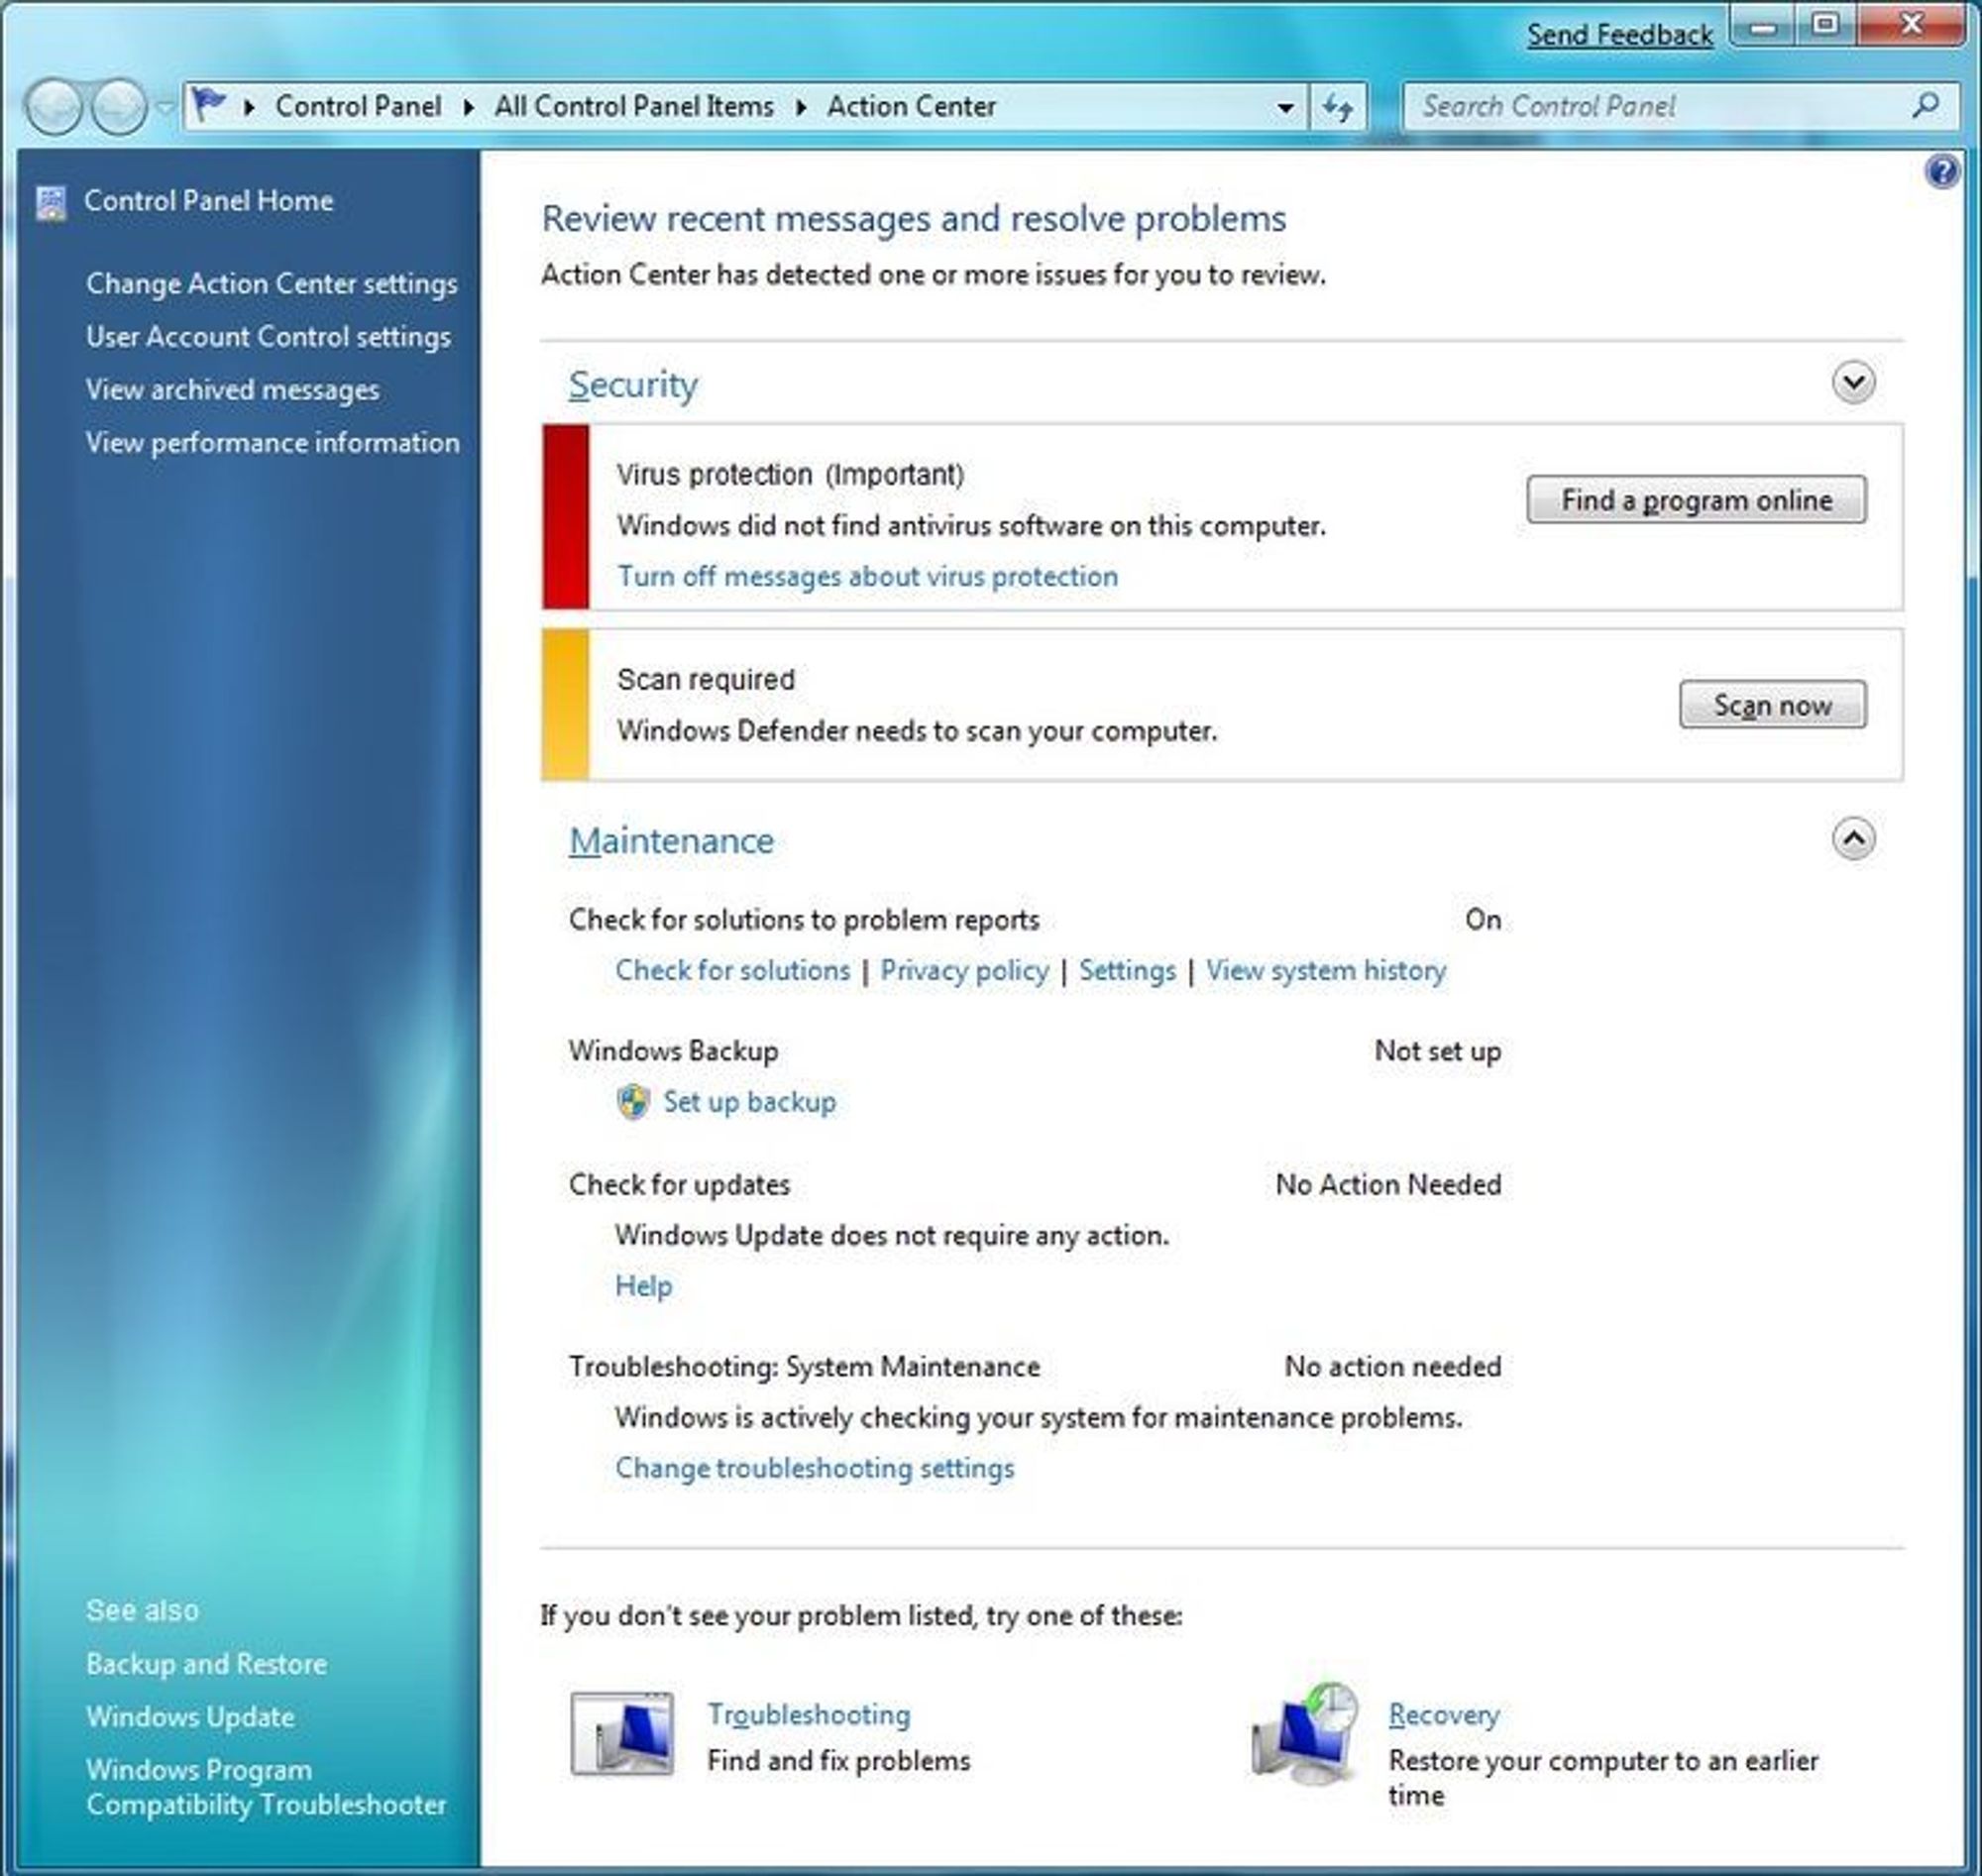
Task: Click All Control Panel Items breadcrumb
Action: [x=634, y=106]
